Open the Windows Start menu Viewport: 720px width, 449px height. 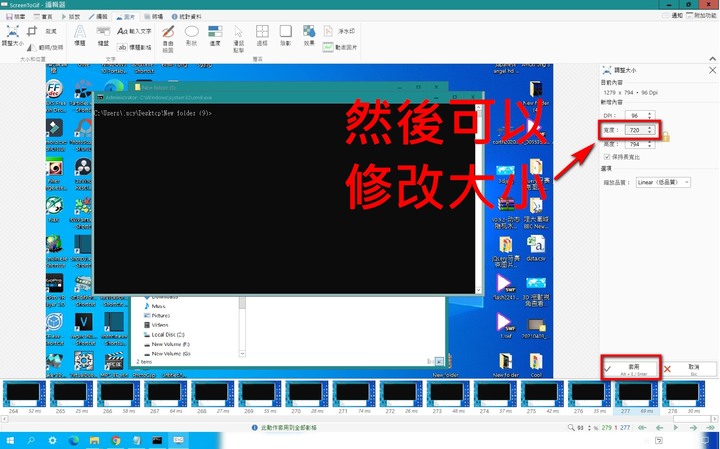pos(10,440)
